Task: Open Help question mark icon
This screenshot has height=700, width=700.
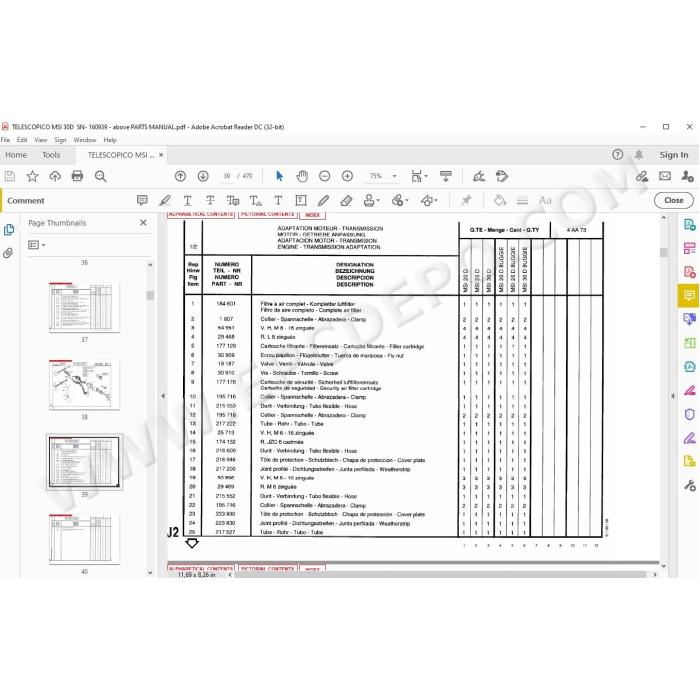Action: pyautogui.click(x=617, y=154)
